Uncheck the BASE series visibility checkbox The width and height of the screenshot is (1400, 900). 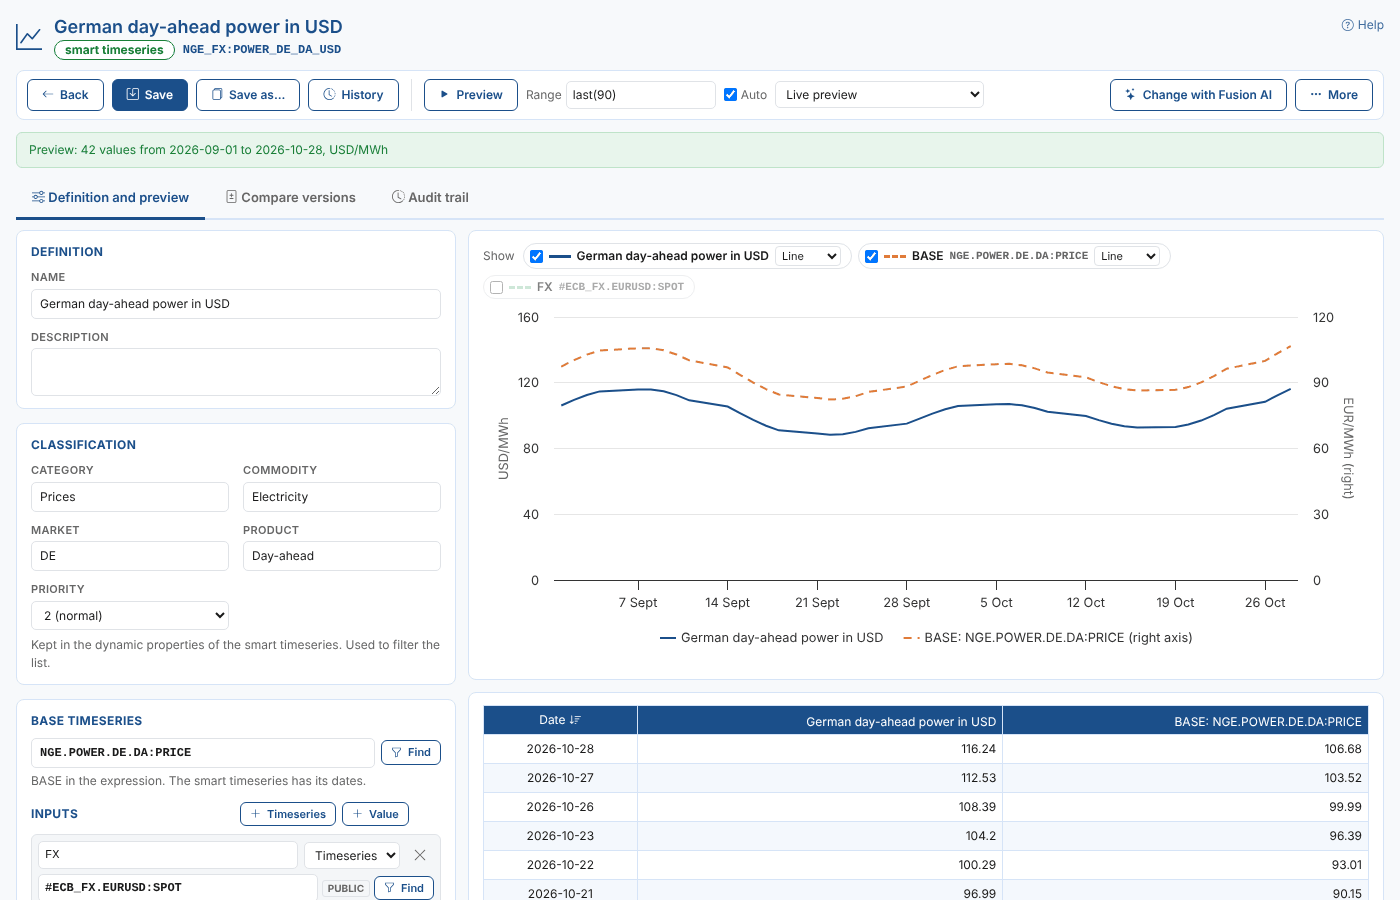coord(872,256)
